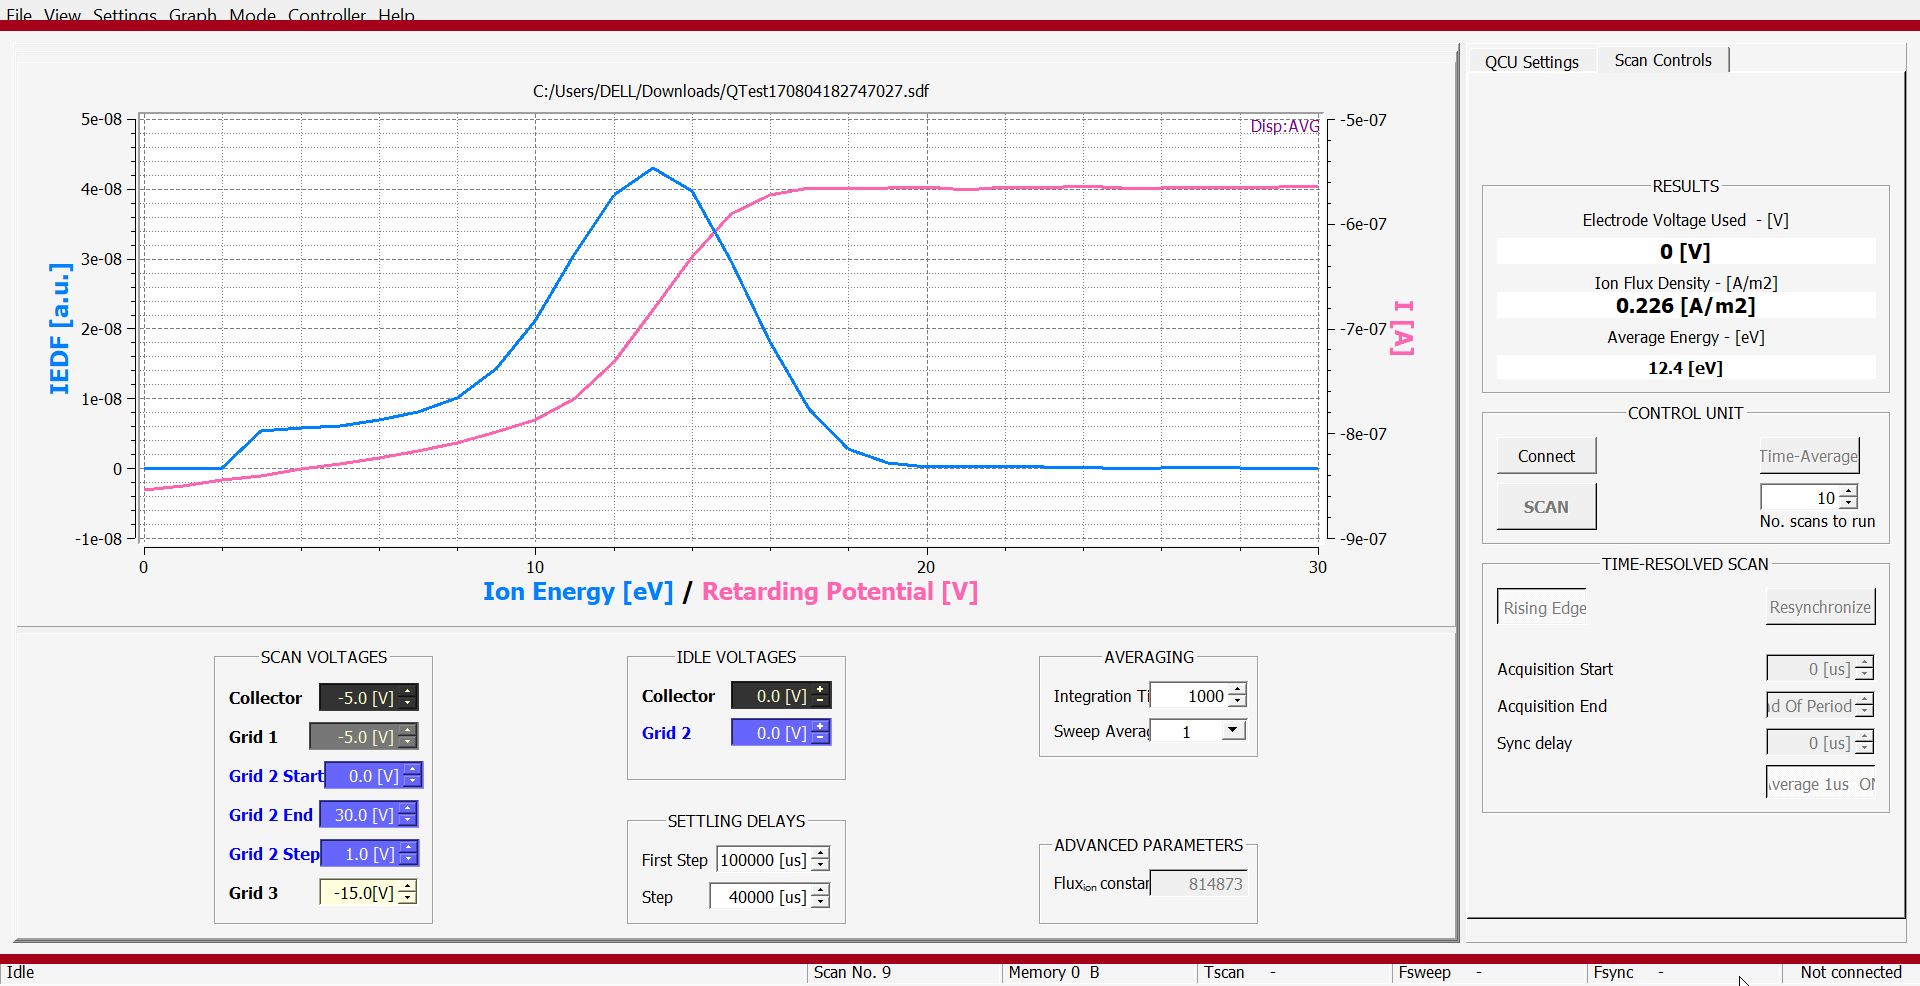The image size is (1920, 986).
Task: Click the plus on idle Collector voltage
Action: 820,689
